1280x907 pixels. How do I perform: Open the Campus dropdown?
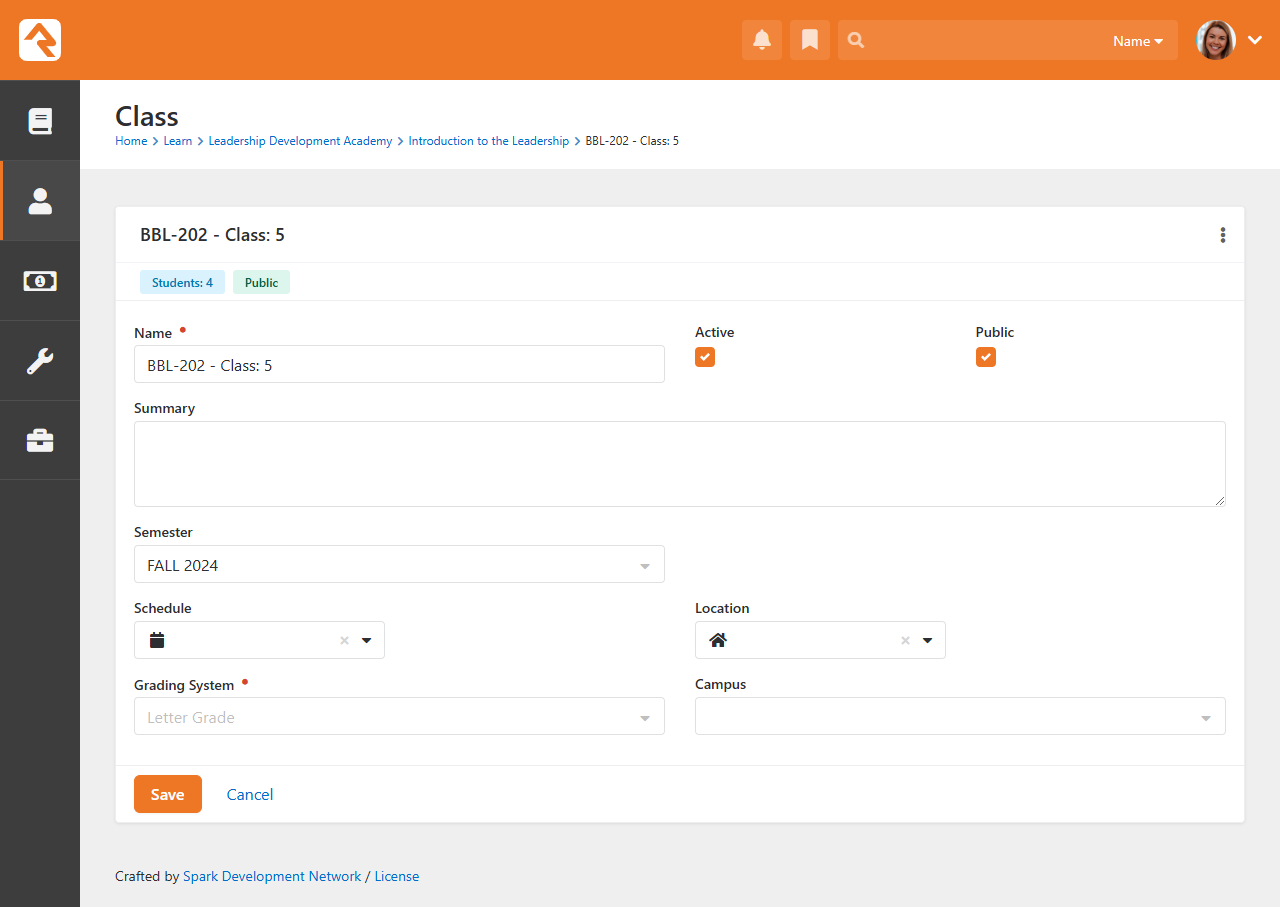960,716
